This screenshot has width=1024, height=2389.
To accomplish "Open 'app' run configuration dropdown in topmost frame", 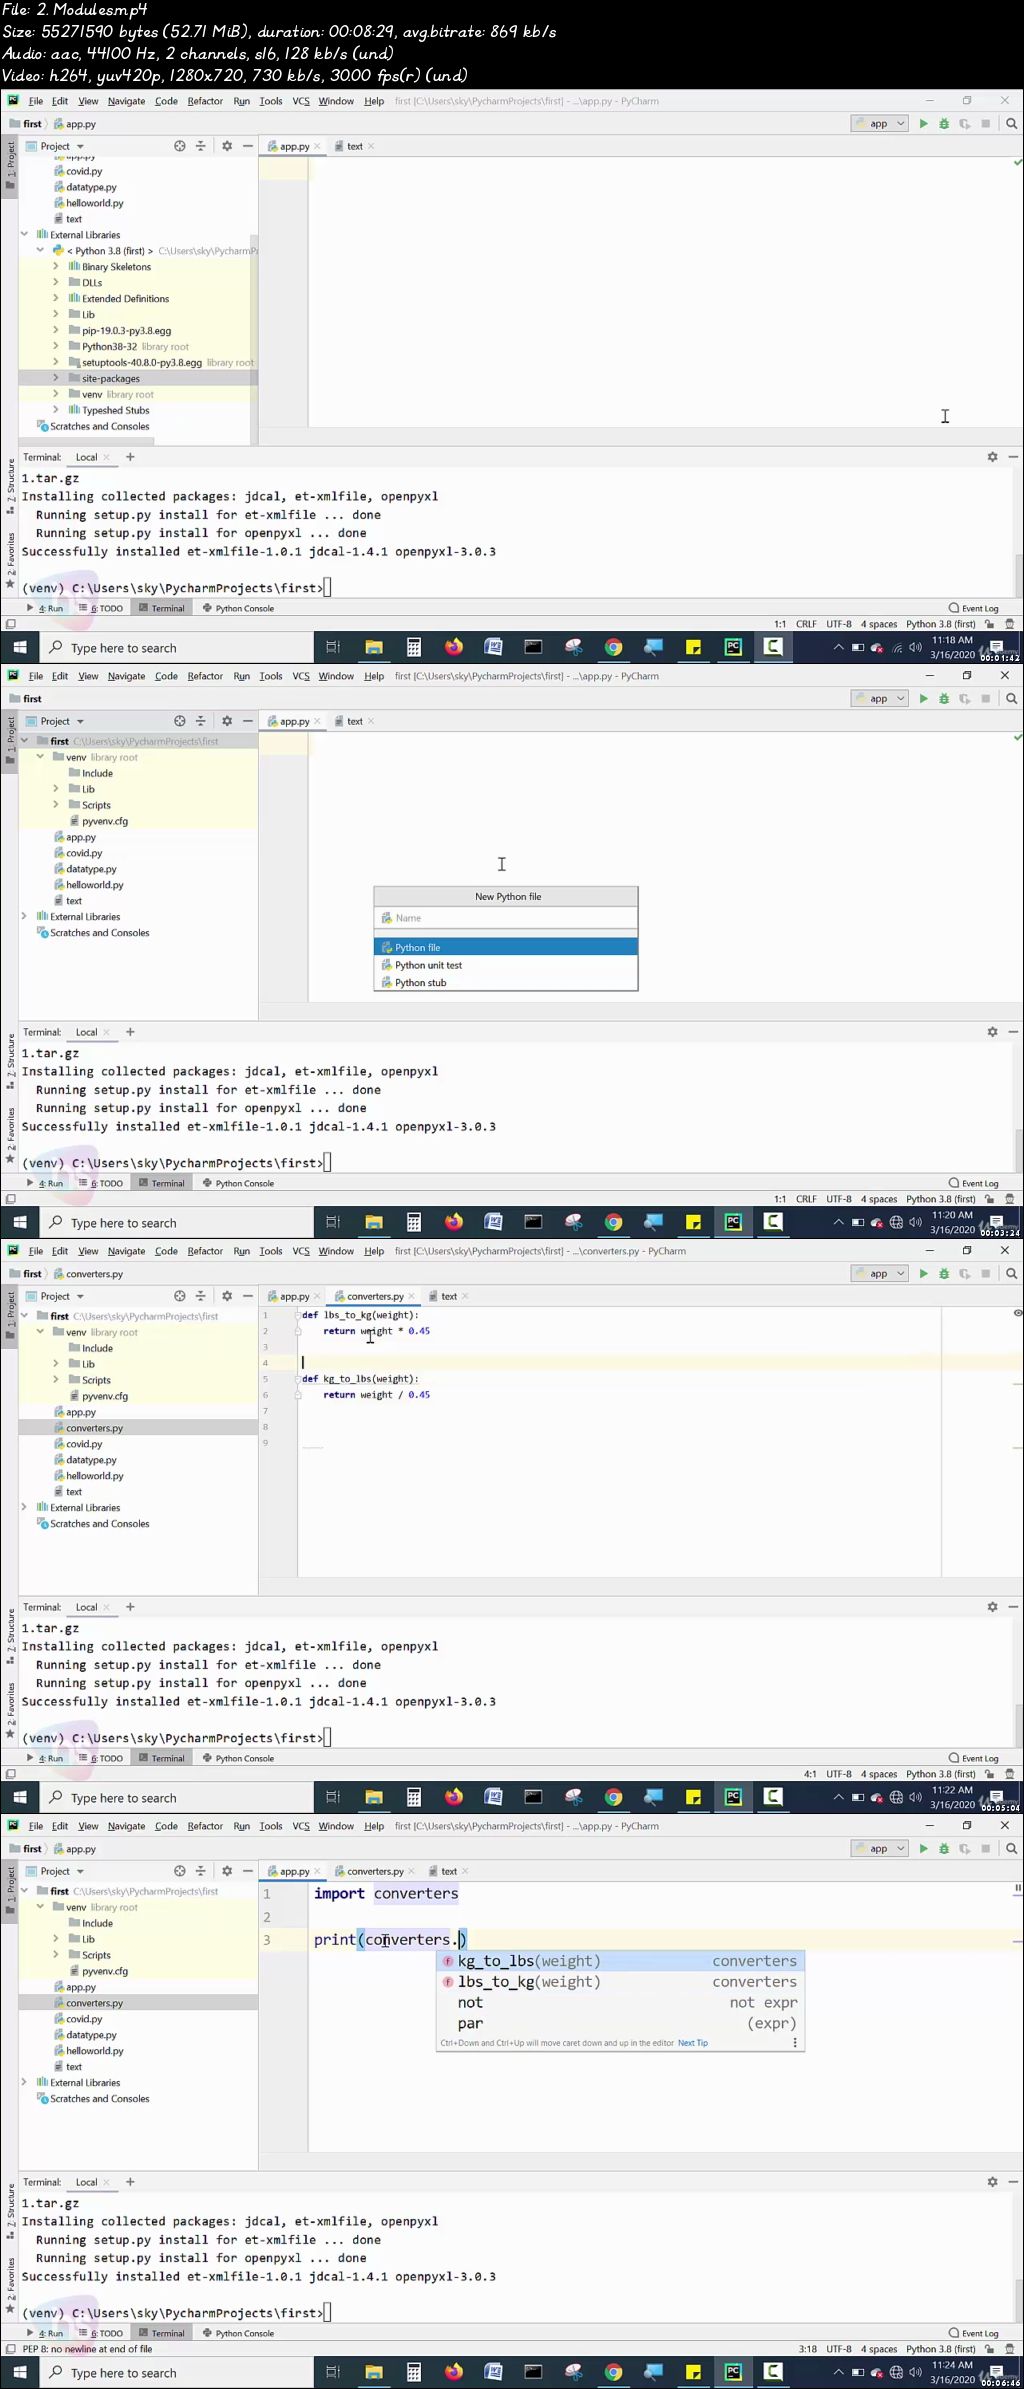I will [x=879, y=124].
